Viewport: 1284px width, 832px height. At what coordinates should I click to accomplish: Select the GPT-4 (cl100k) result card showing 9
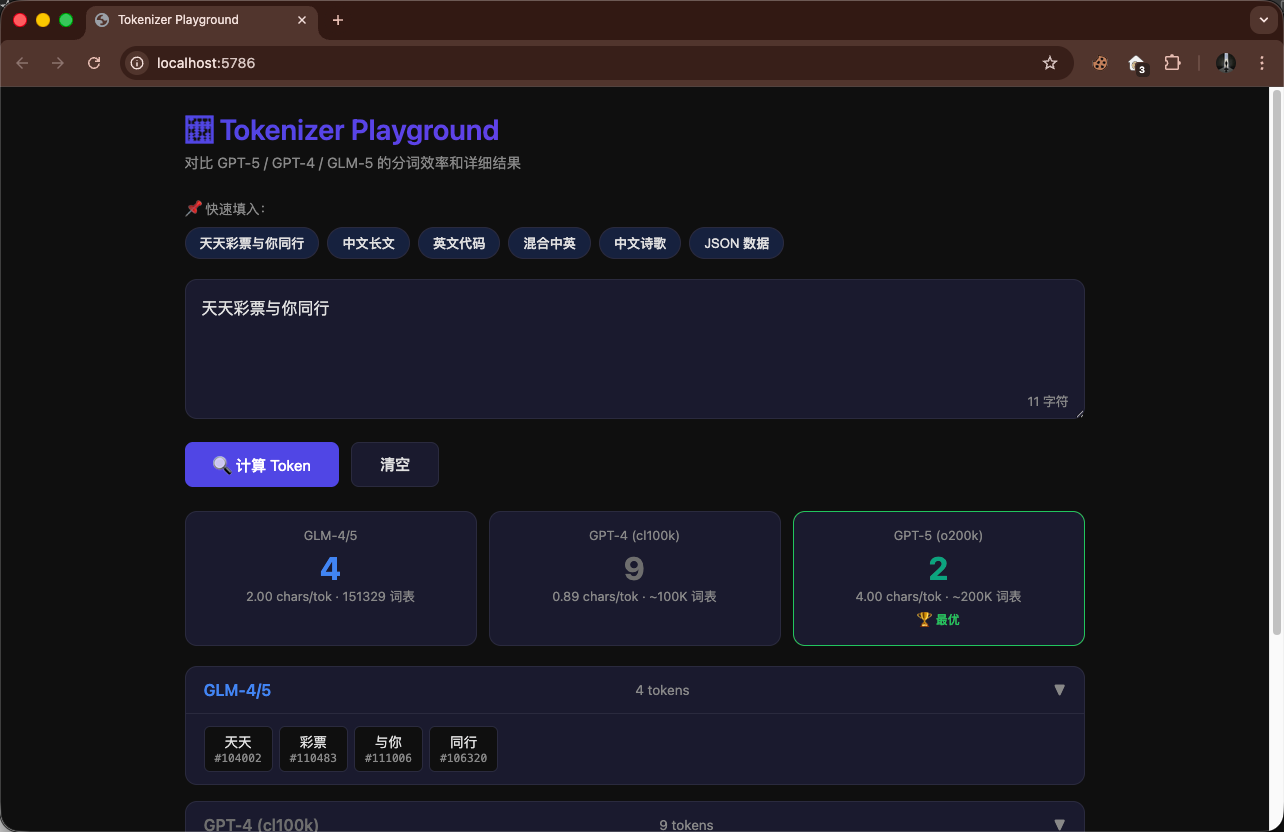pos(635,578)
